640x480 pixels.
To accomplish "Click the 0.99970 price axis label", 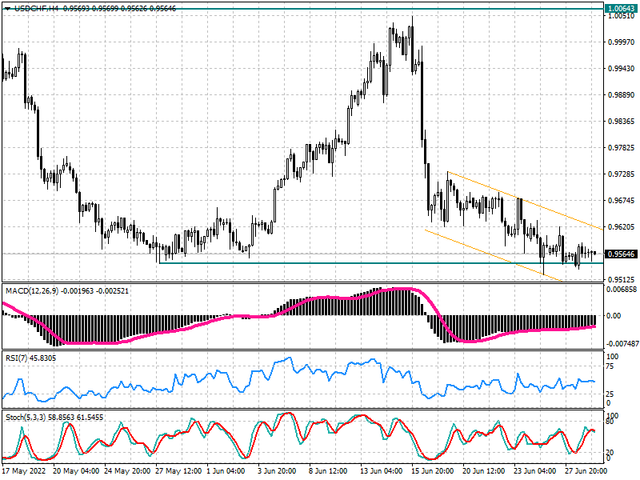I will pyautogui.click(x=621, y=42).
